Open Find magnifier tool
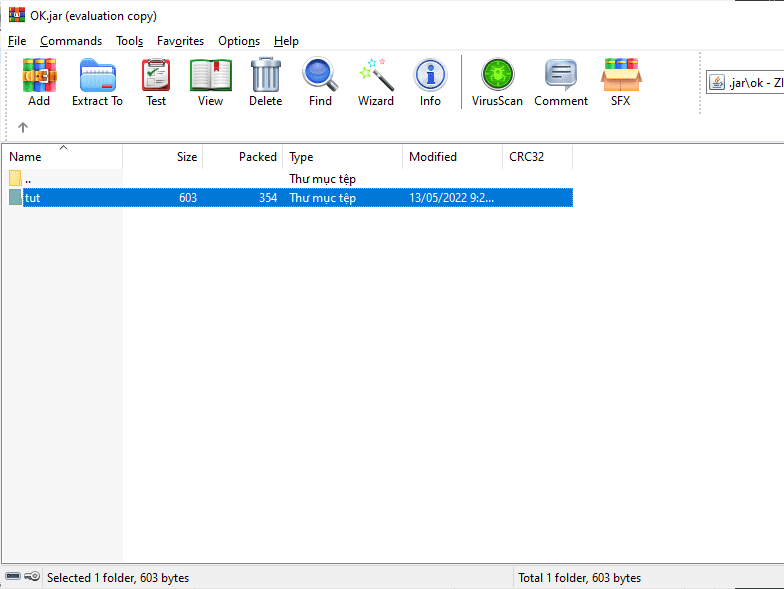 click(x=320, y=75)
